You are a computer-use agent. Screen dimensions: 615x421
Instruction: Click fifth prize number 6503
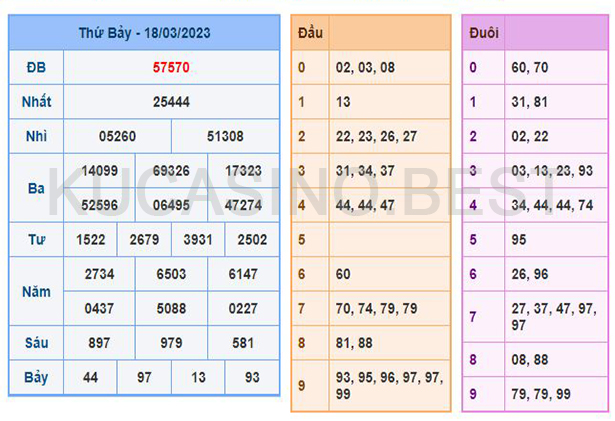pyautogui.click(x=171, y=274)
